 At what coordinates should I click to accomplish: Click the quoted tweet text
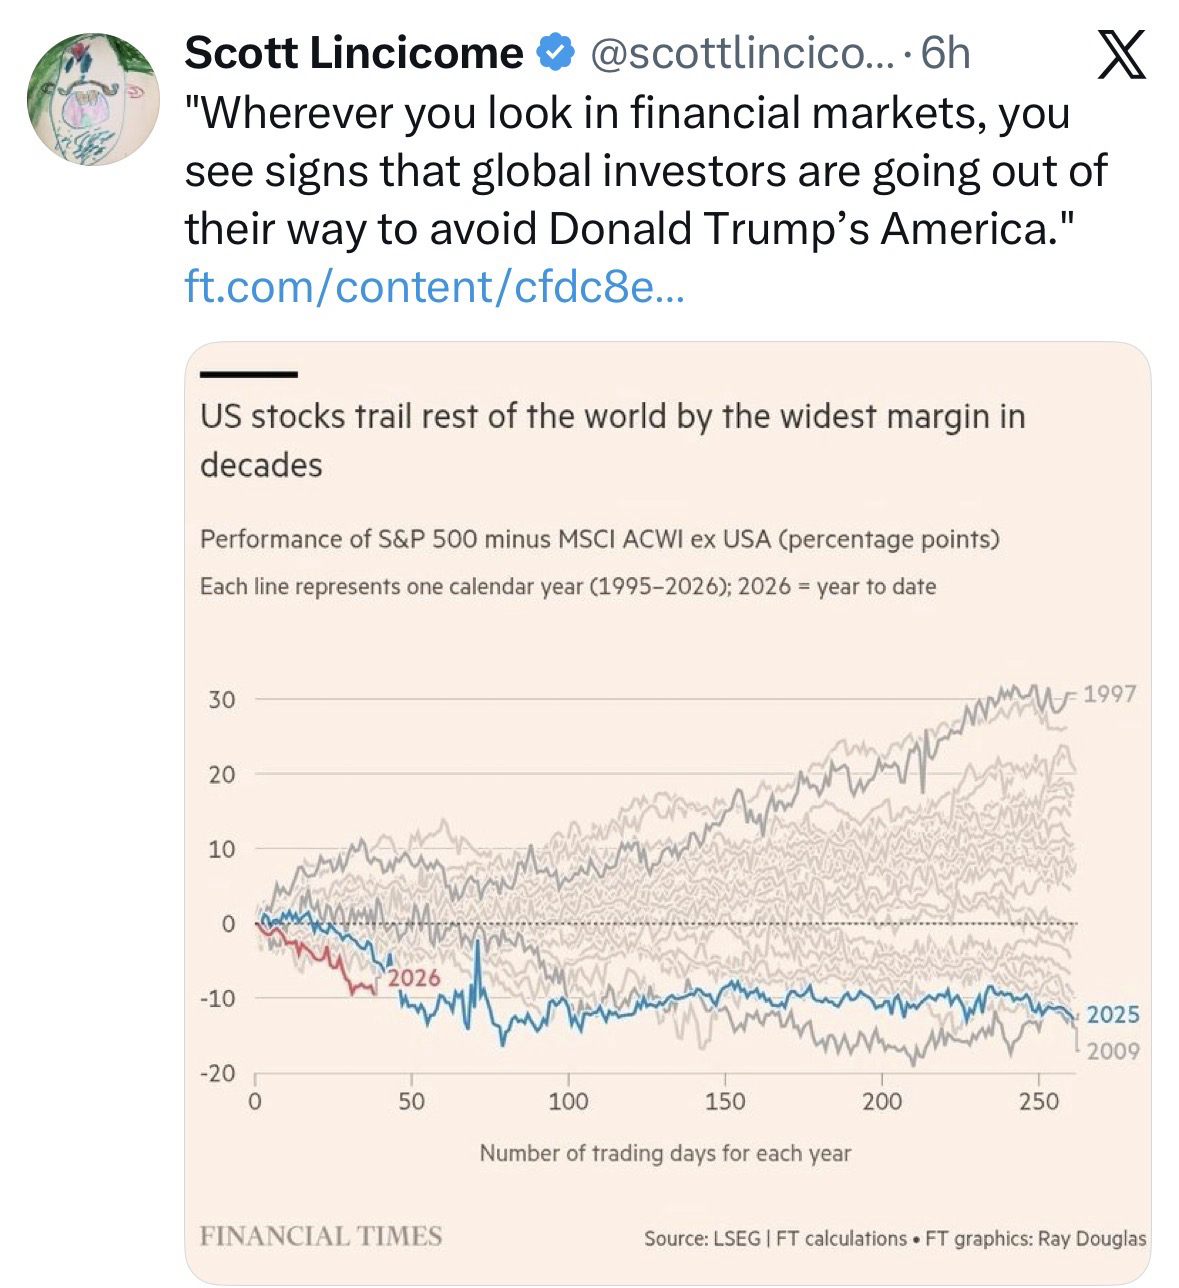(645, 171)
